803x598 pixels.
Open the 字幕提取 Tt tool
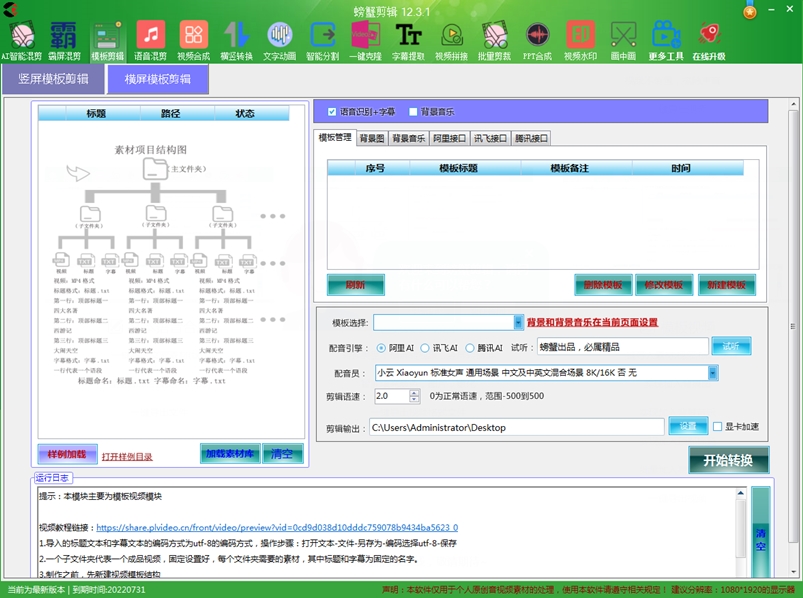(x=408, y=41)
